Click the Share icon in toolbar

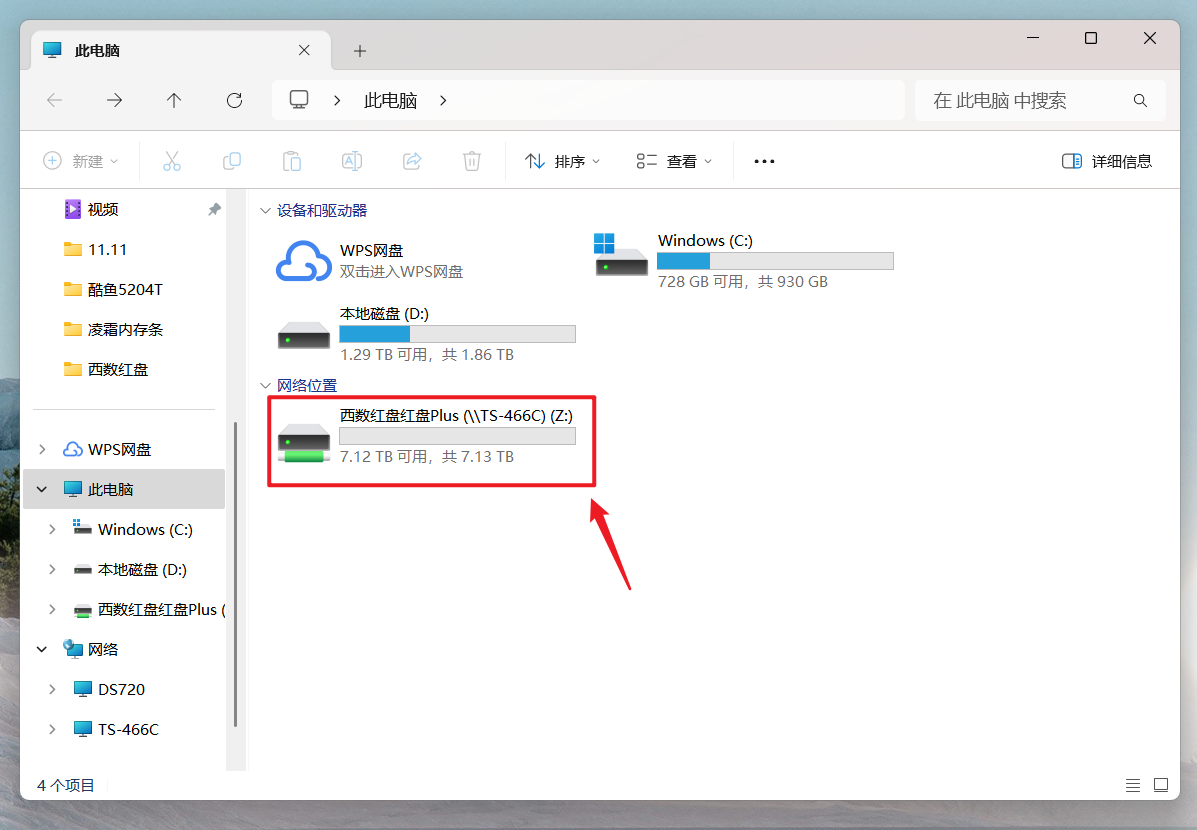[x=412, y=161]
